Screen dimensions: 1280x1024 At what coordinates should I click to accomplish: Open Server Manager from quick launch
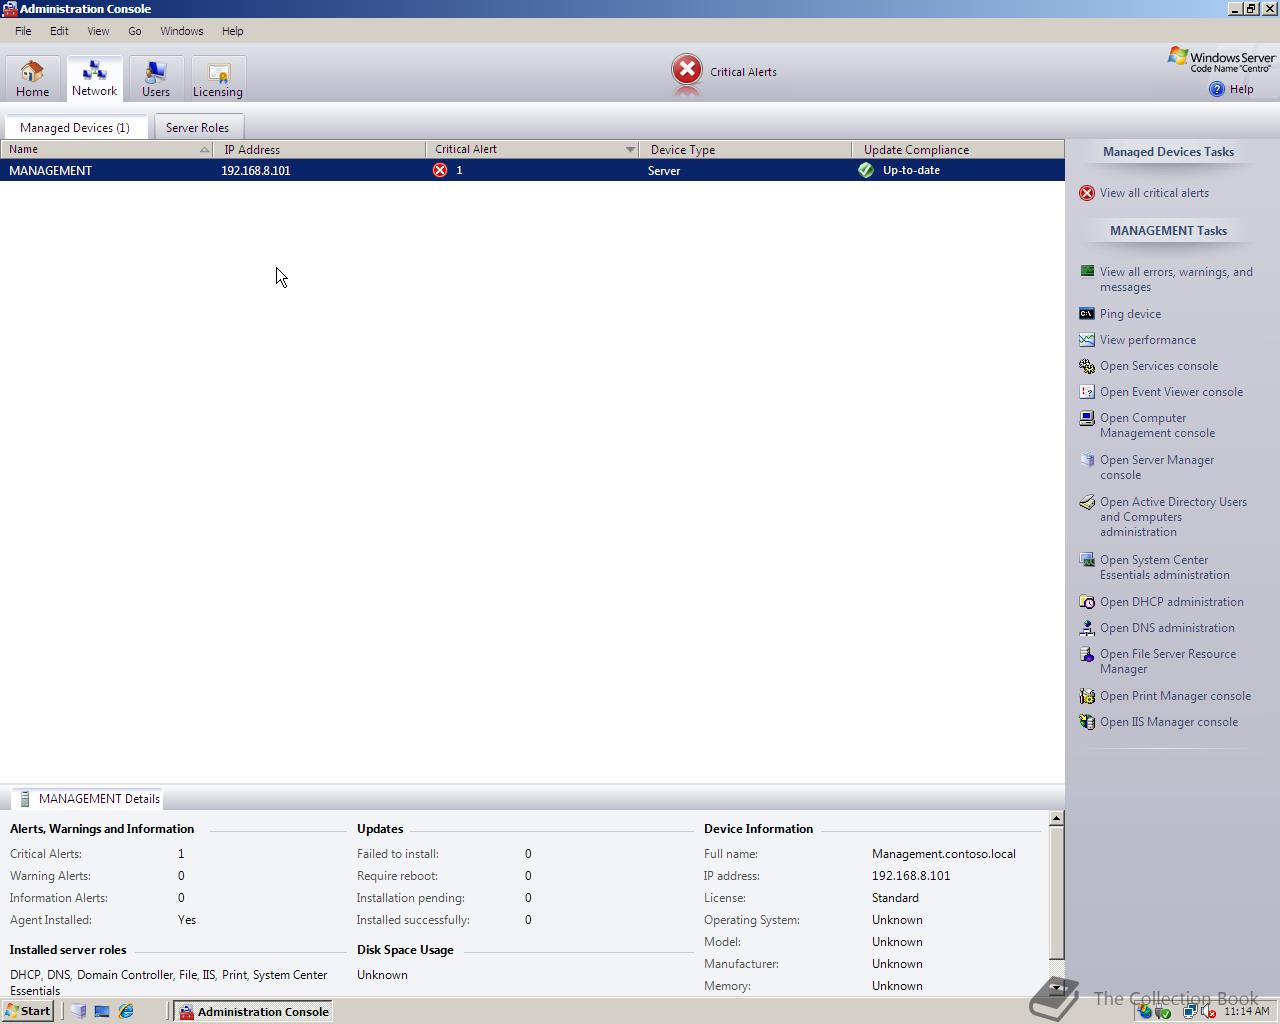[x=79, y=1011]
